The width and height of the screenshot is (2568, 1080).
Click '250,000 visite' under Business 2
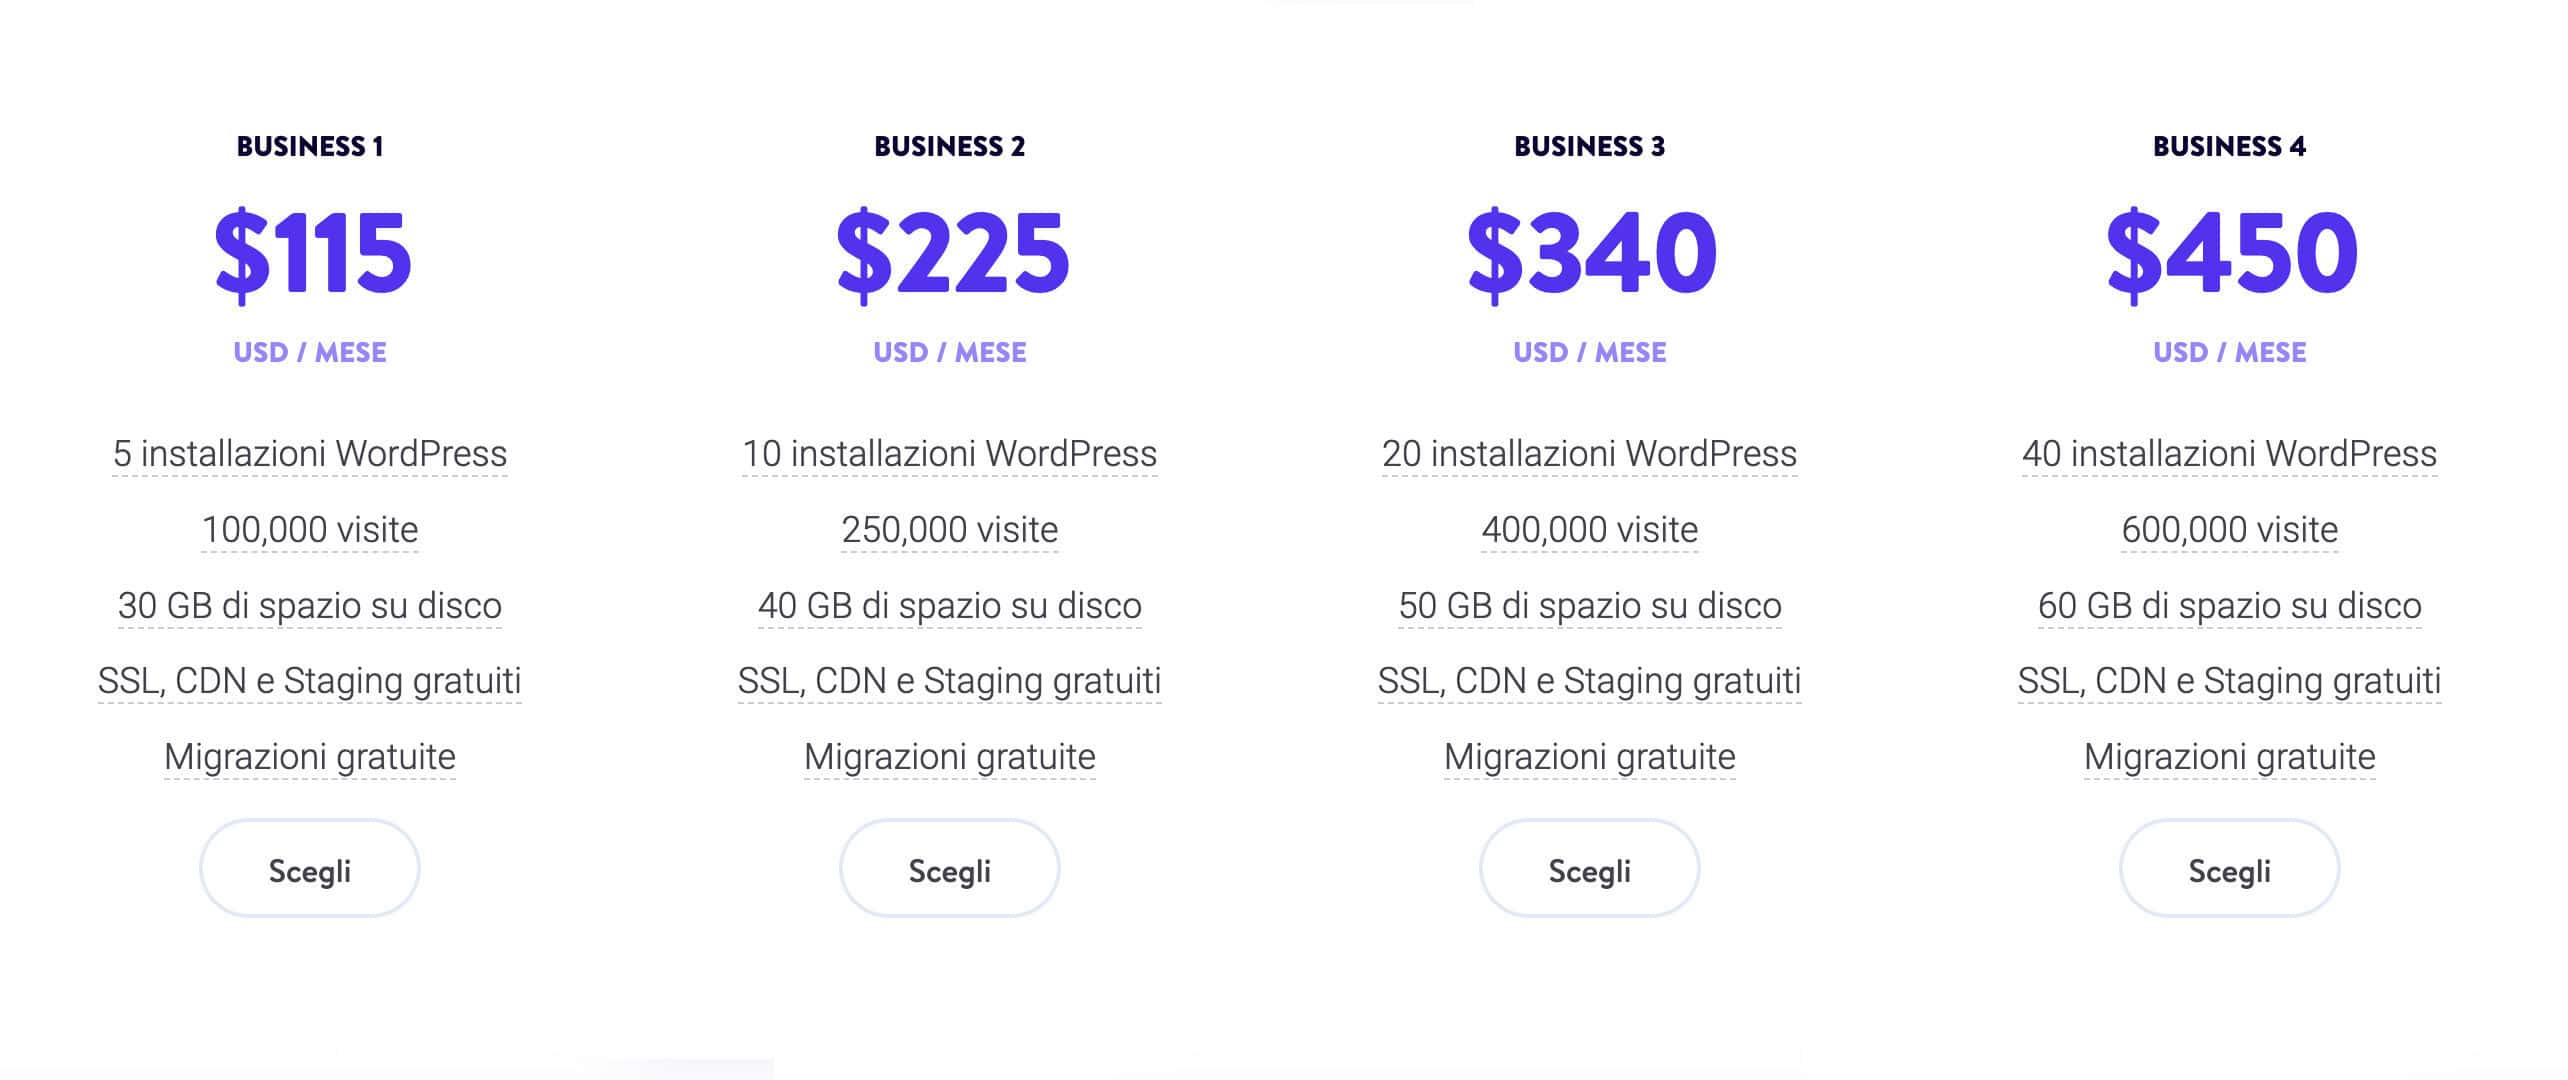pyautogui.click(x=949, y=530)
